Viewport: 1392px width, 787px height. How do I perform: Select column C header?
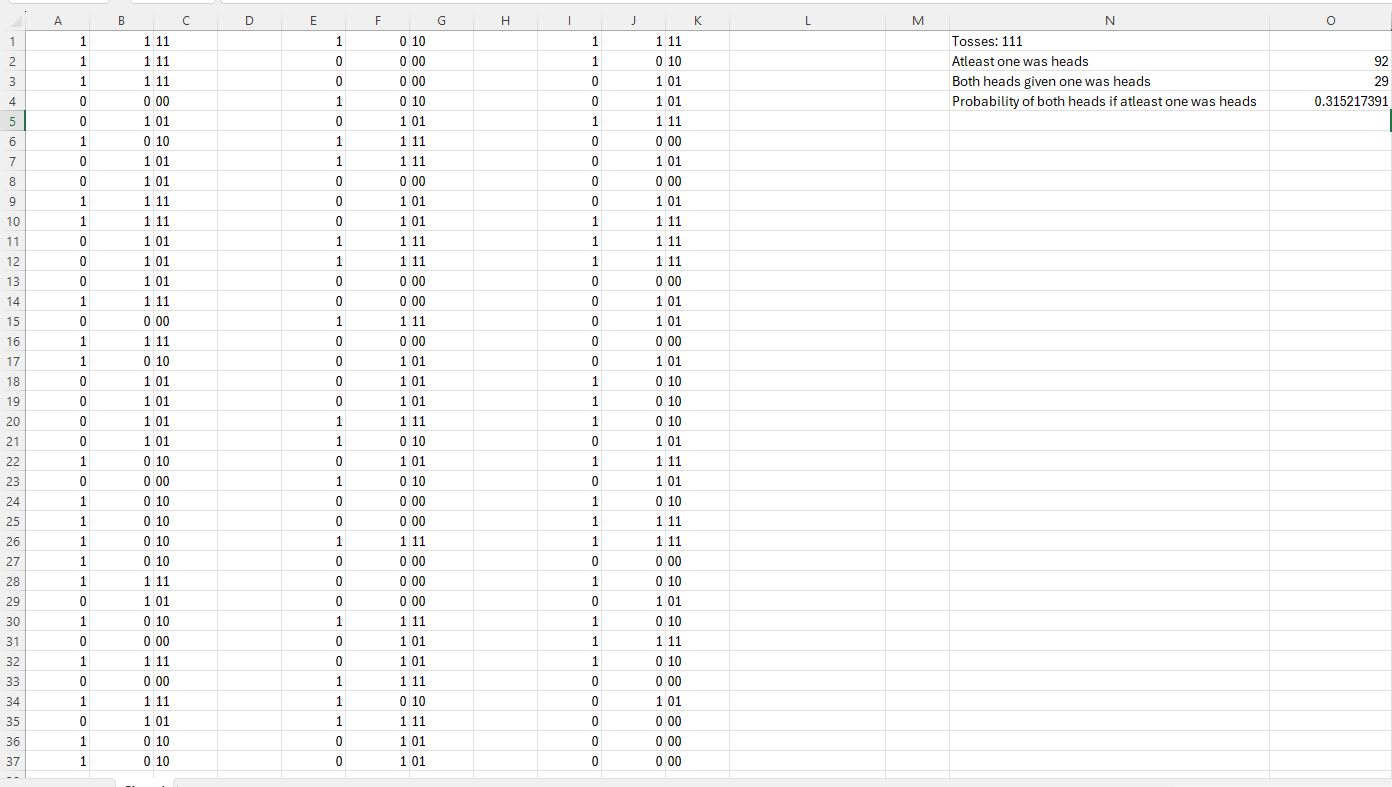[x=185, y=20]
